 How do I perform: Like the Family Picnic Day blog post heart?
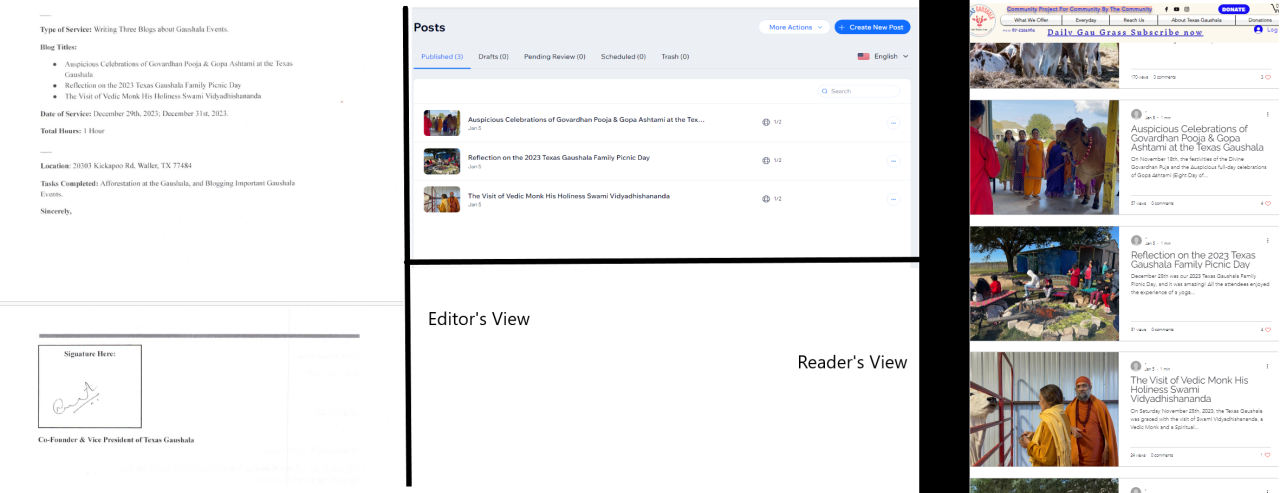(x=1268, y=329)
